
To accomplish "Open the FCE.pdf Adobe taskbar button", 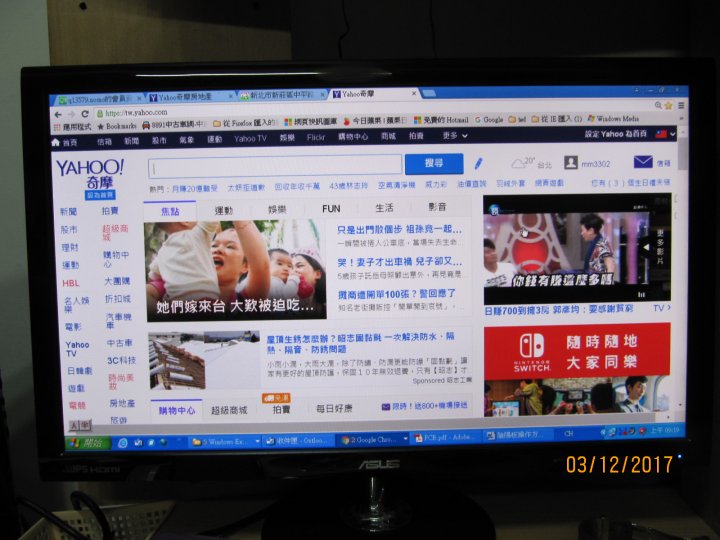I will click(x=444, y=438).
